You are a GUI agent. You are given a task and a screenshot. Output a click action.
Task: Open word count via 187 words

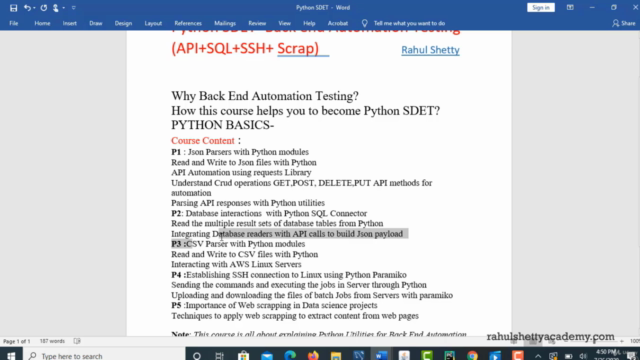[52, 341]
